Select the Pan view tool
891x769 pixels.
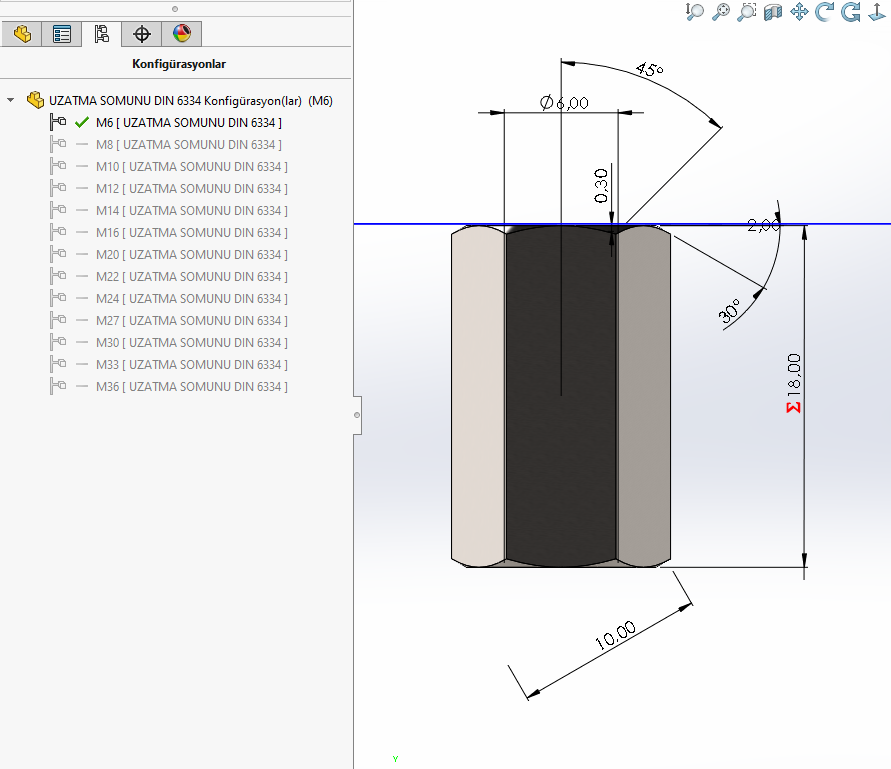click(799, 12)
